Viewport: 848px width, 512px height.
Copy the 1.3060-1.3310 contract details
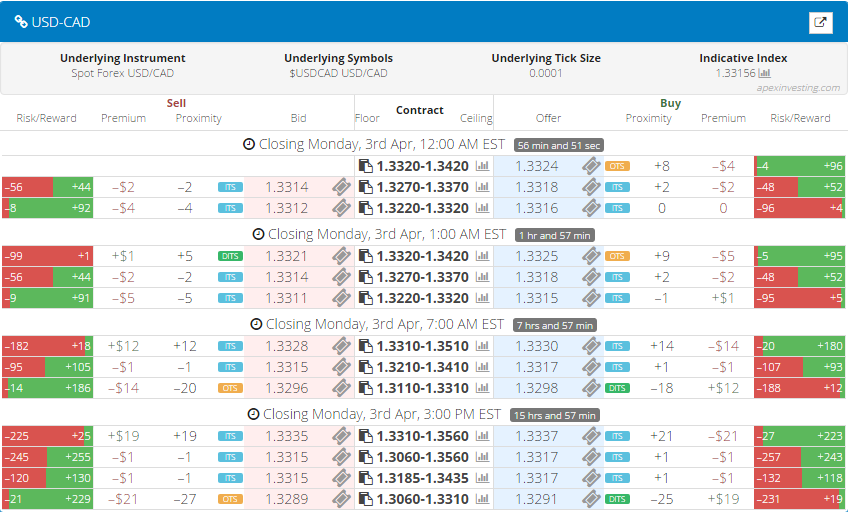click(x=366, y=499)
